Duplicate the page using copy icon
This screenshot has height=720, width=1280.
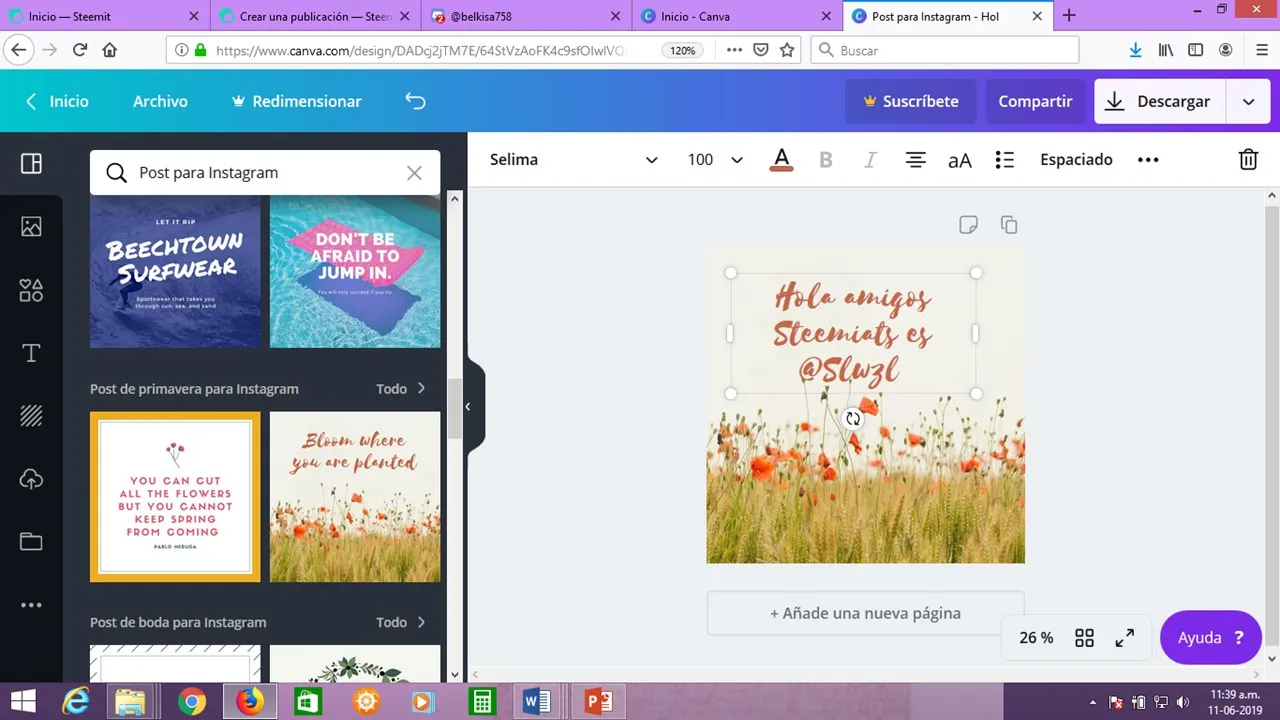(1009, 225)
